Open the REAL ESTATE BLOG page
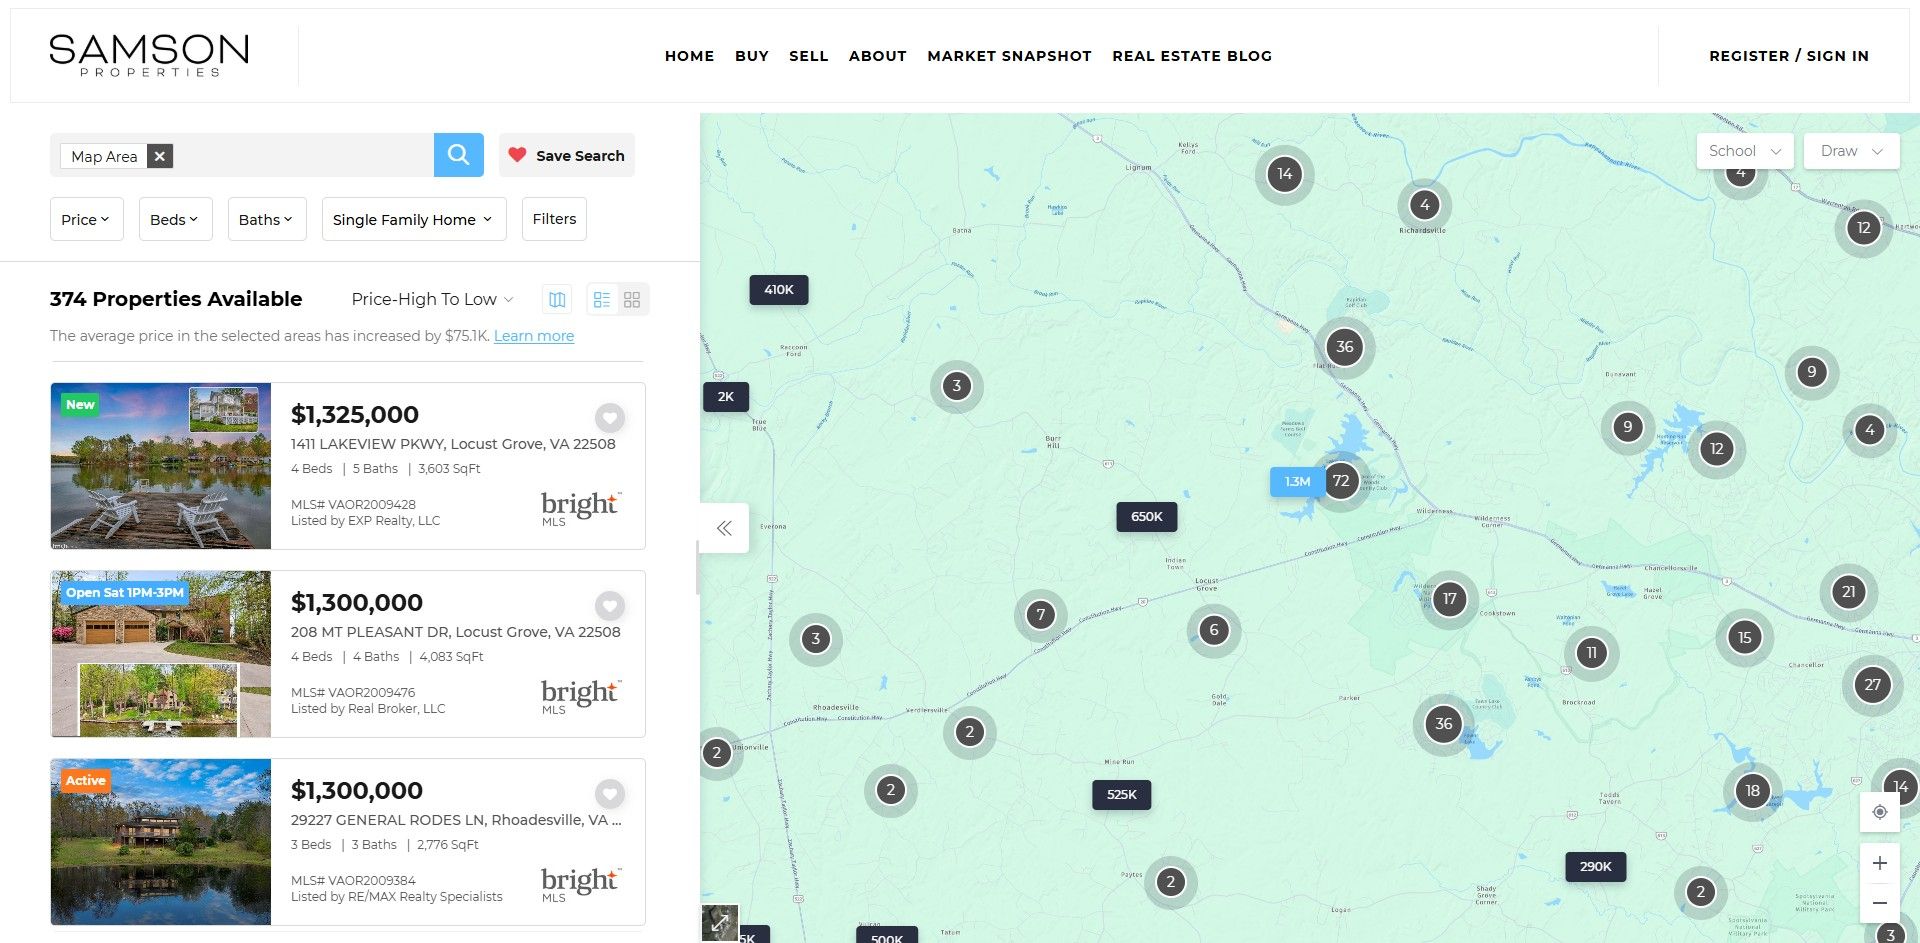The image size is (1920, 943). tap(1192, 56)
